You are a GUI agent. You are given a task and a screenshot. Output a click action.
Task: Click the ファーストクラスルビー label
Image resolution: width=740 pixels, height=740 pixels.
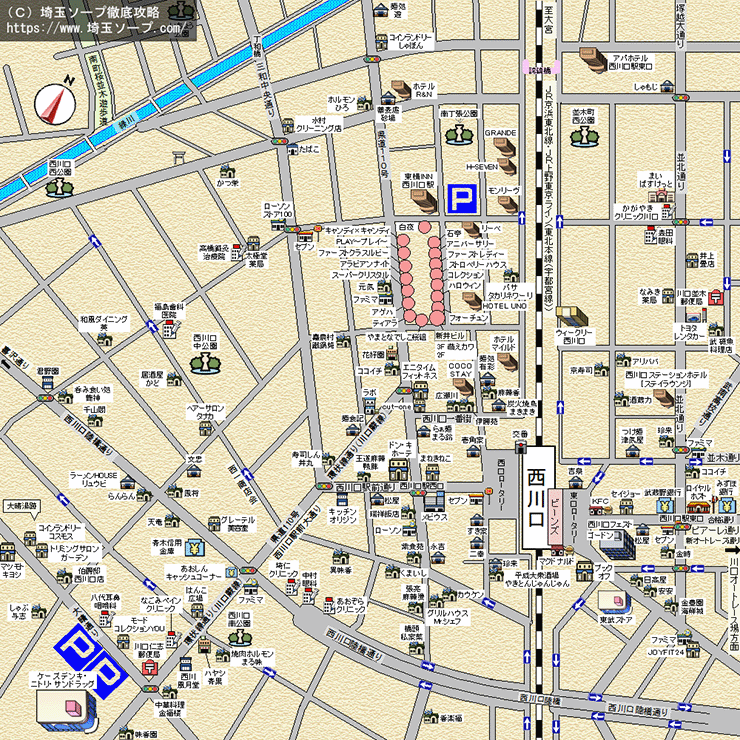point(353,253)
